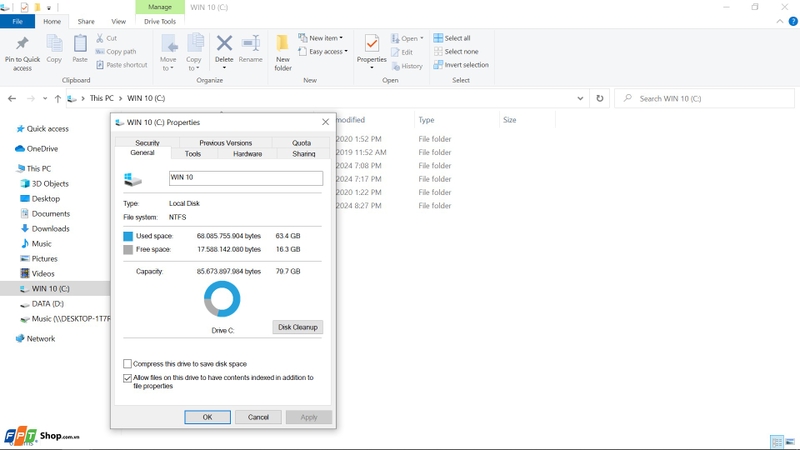Open the Easy access dropdown

(322, 52)
